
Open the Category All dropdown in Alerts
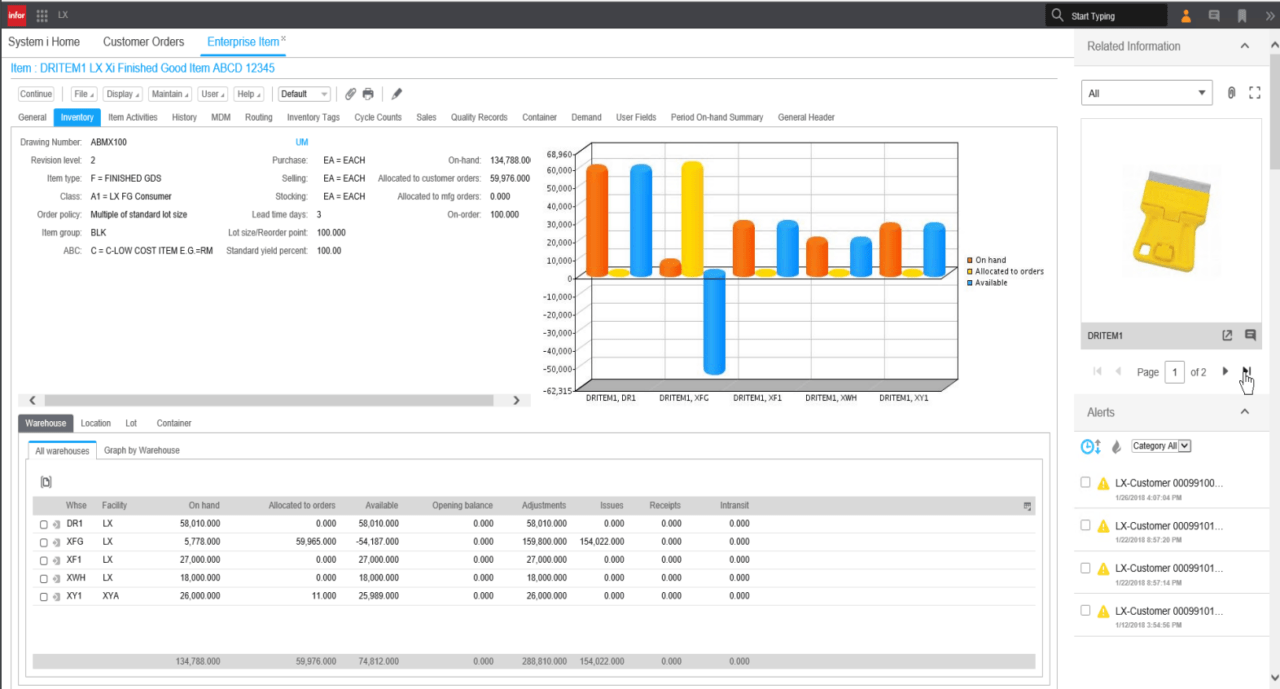pyautogui.click(x=1160, y=446)
